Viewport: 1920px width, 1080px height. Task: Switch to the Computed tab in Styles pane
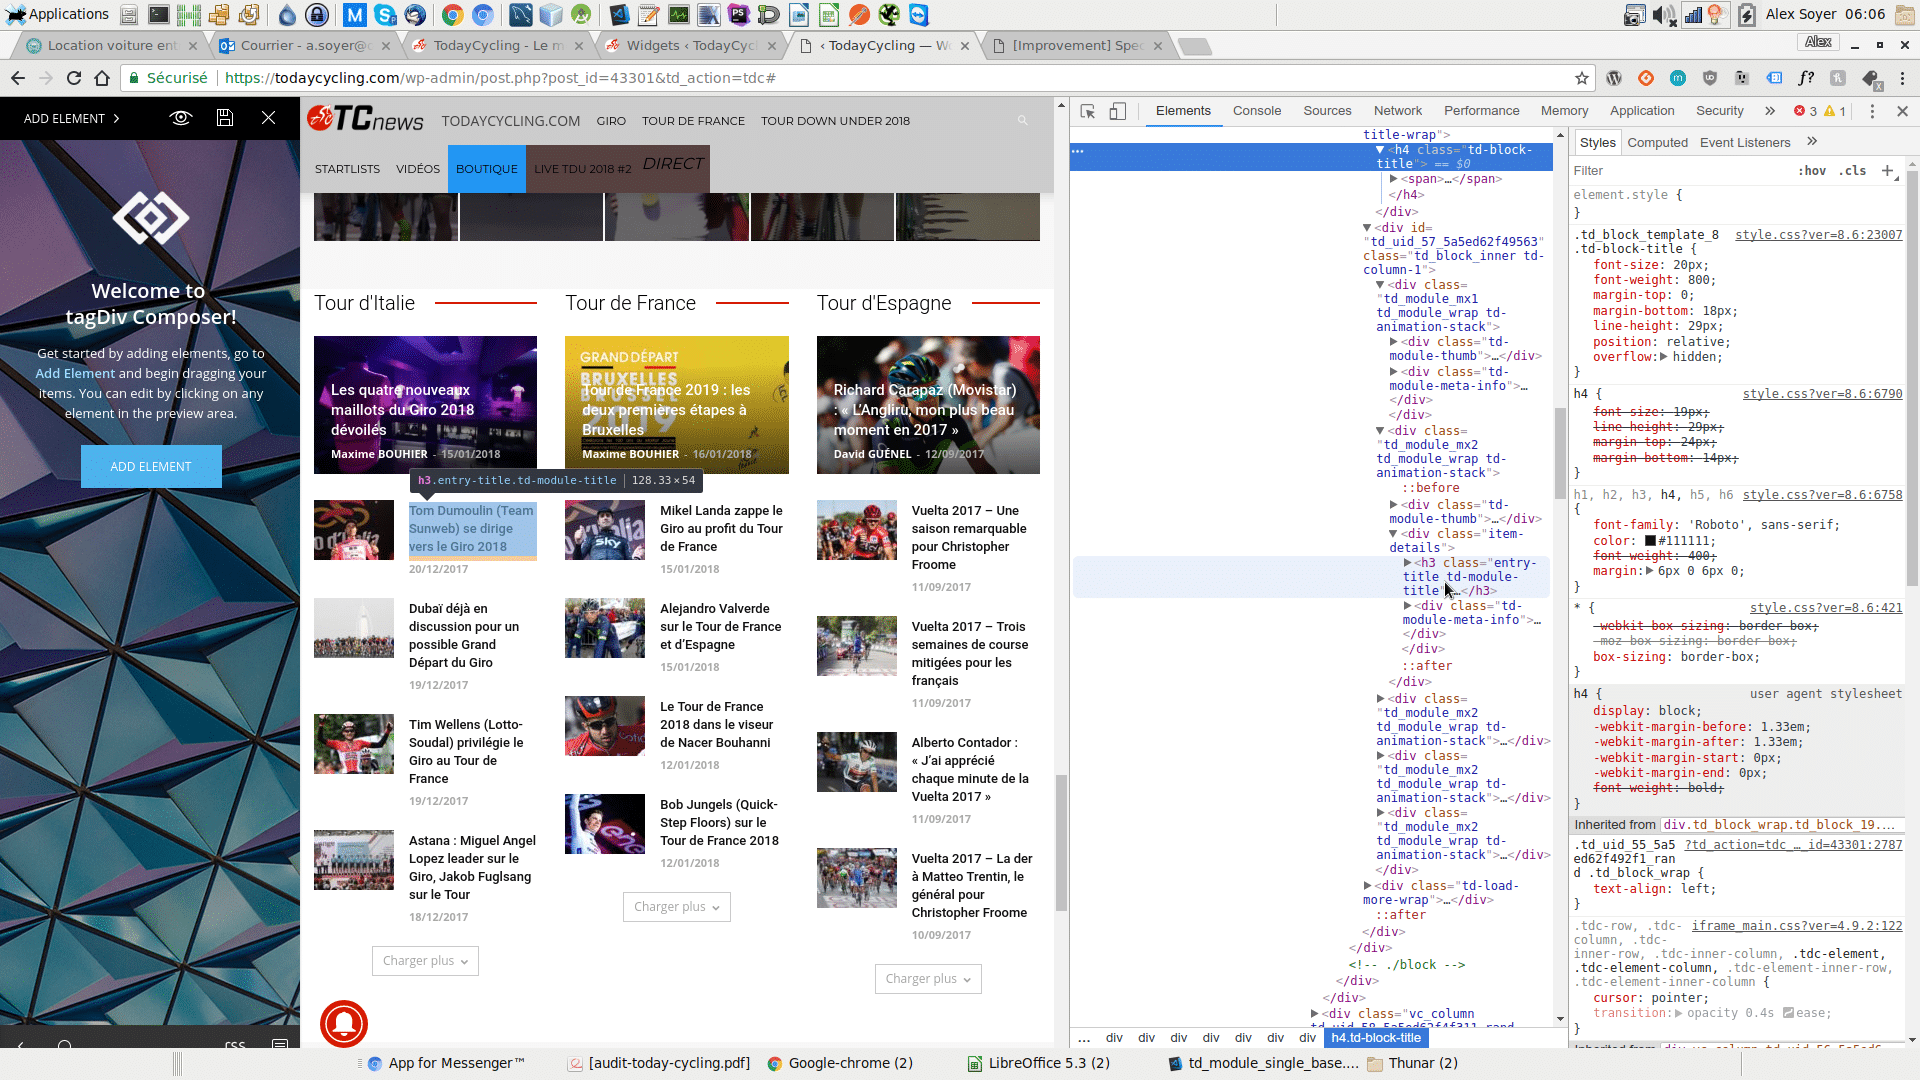[1657, 143]
